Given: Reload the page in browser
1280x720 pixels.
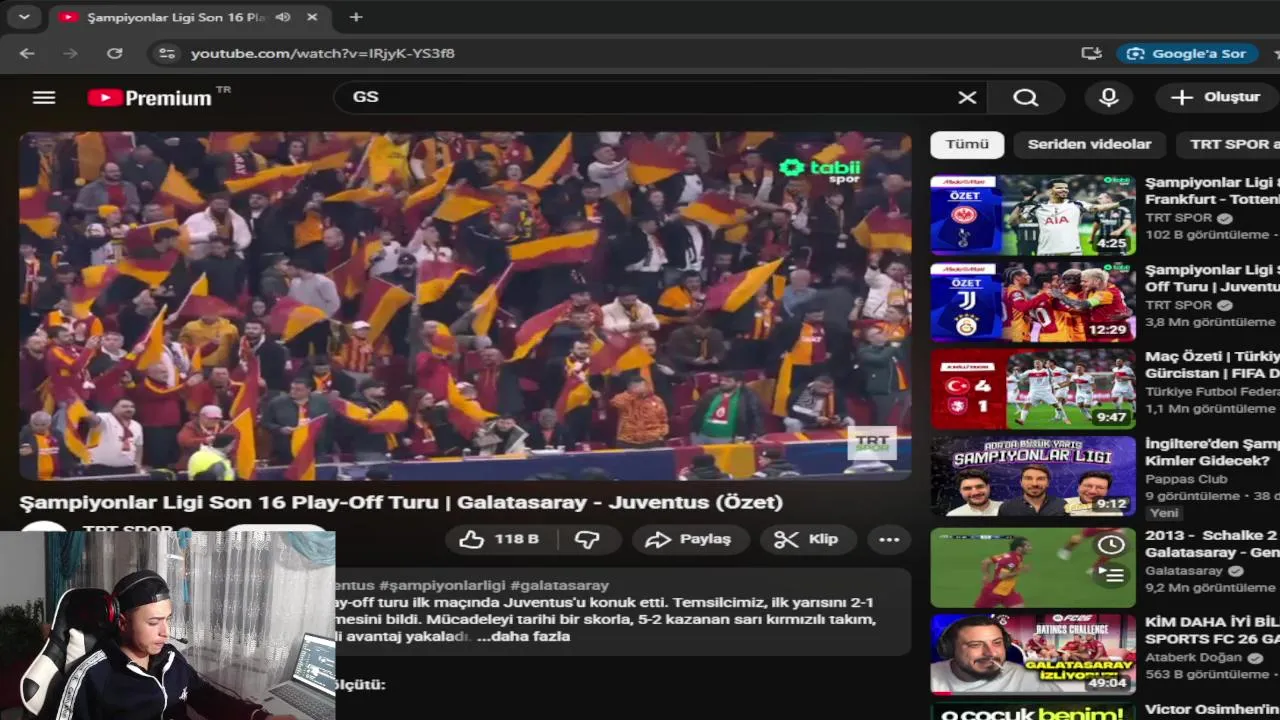Looking at the screenshot, I should pyautogui.click(x=115, y=53).
